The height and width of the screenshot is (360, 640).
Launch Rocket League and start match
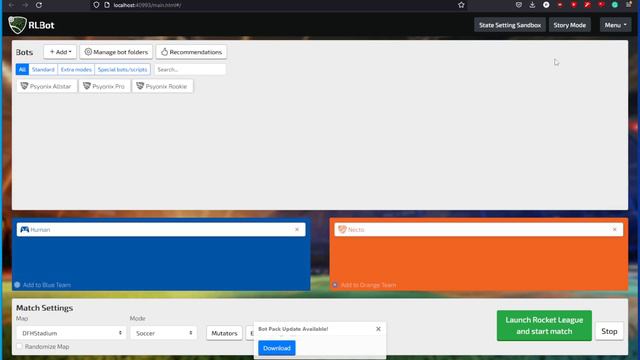(544, 326)
